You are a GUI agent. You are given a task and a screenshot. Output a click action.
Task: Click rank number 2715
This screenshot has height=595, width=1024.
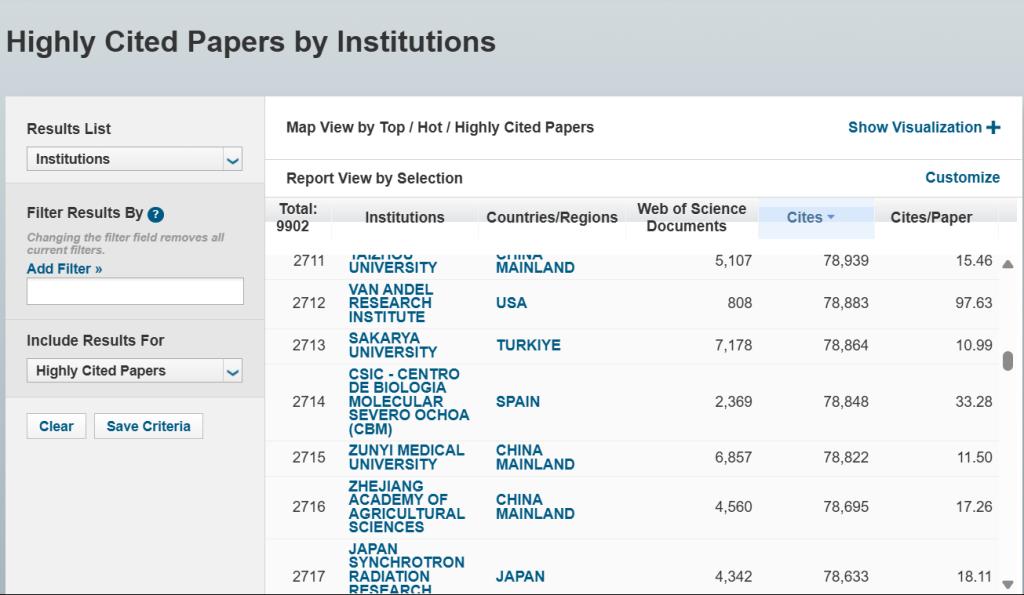[308, 457]
